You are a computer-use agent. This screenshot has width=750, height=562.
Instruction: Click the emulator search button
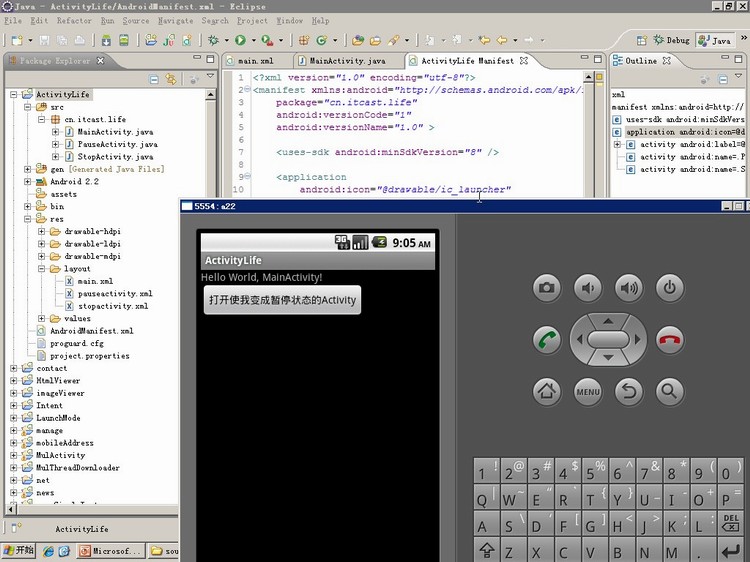(670, 392)
